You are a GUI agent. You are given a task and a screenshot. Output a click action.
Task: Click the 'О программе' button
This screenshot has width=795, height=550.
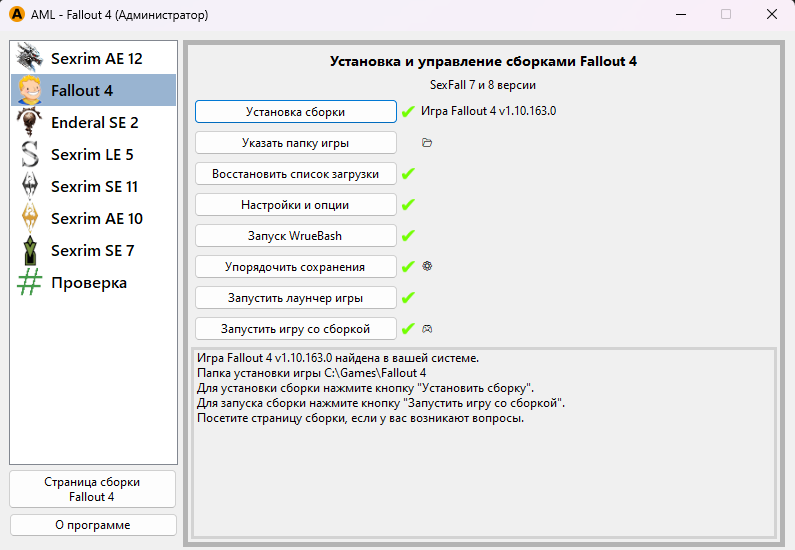click(92, 525)
